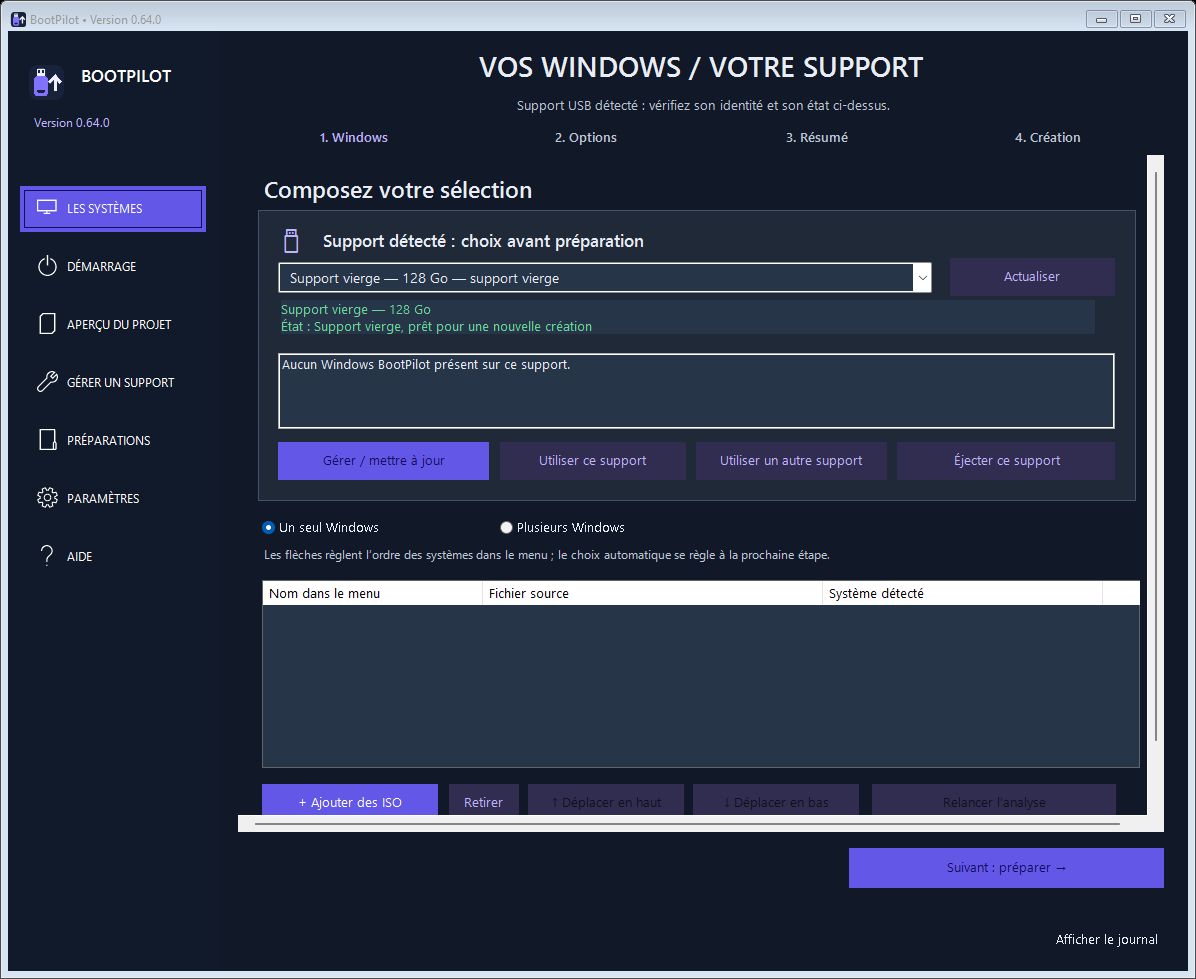This screenshot has width=1196, height=979.
Task: Click the Nom dans le menu column header
Action: point(372,593)
